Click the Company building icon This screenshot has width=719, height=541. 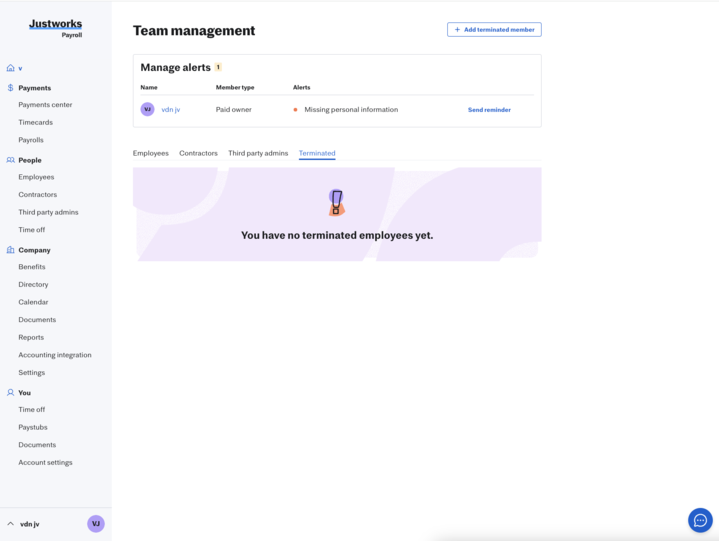[x=11, y=250]
